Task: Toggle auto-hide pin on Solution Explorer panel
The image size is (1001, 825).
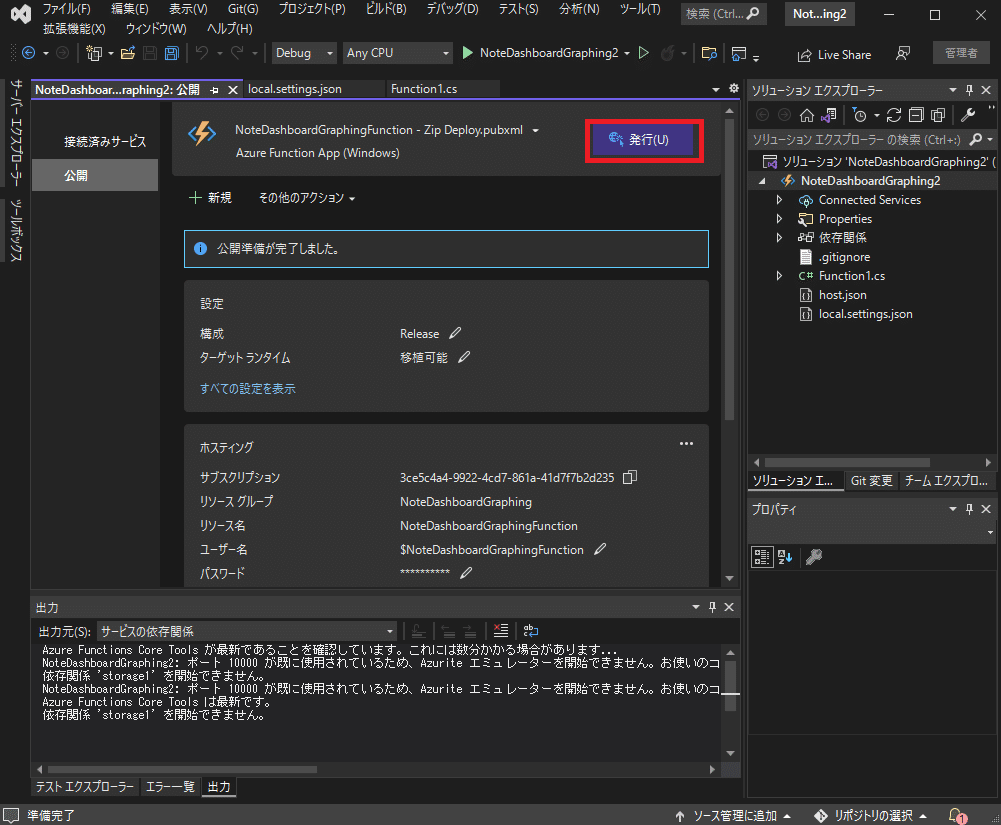Action: click(969, 90)
